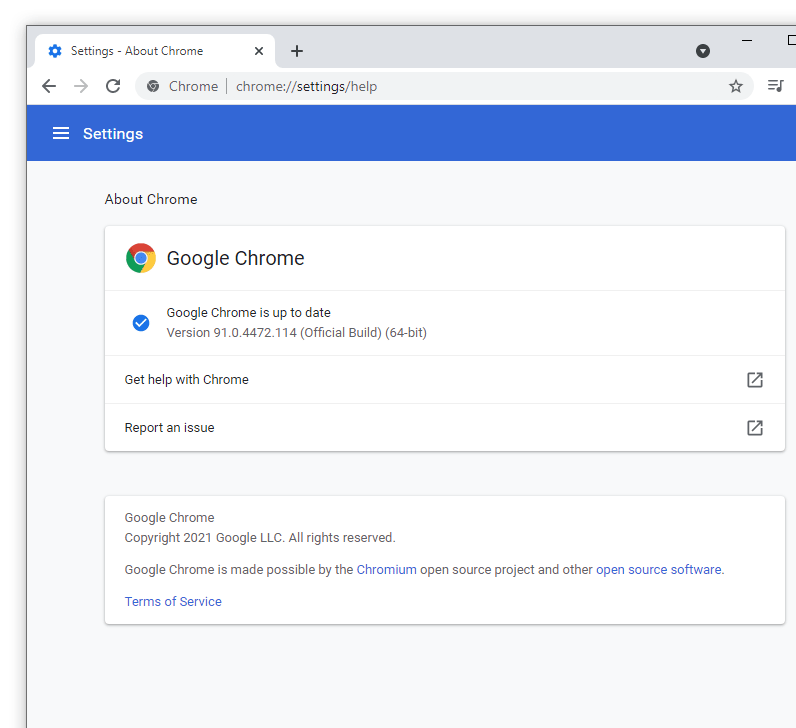
Task: Open Get help with Chrome
Action: coord(445,380)
